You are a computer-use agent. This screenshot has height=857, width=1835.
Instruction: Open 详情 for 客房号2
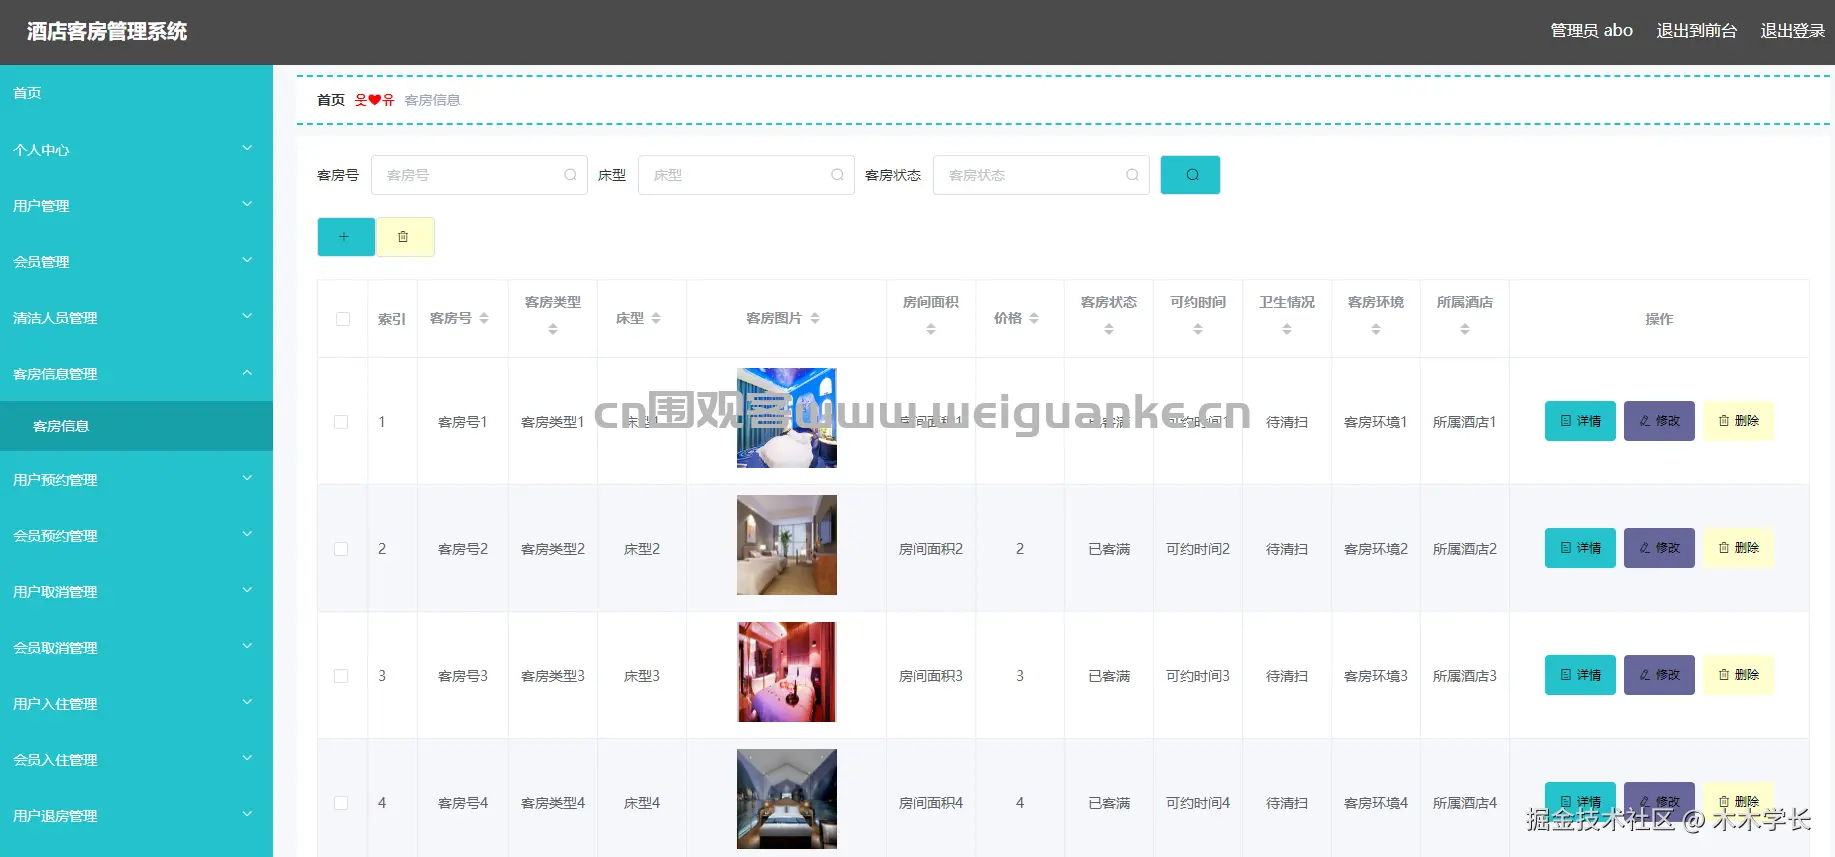click(x=1580, y=548)
